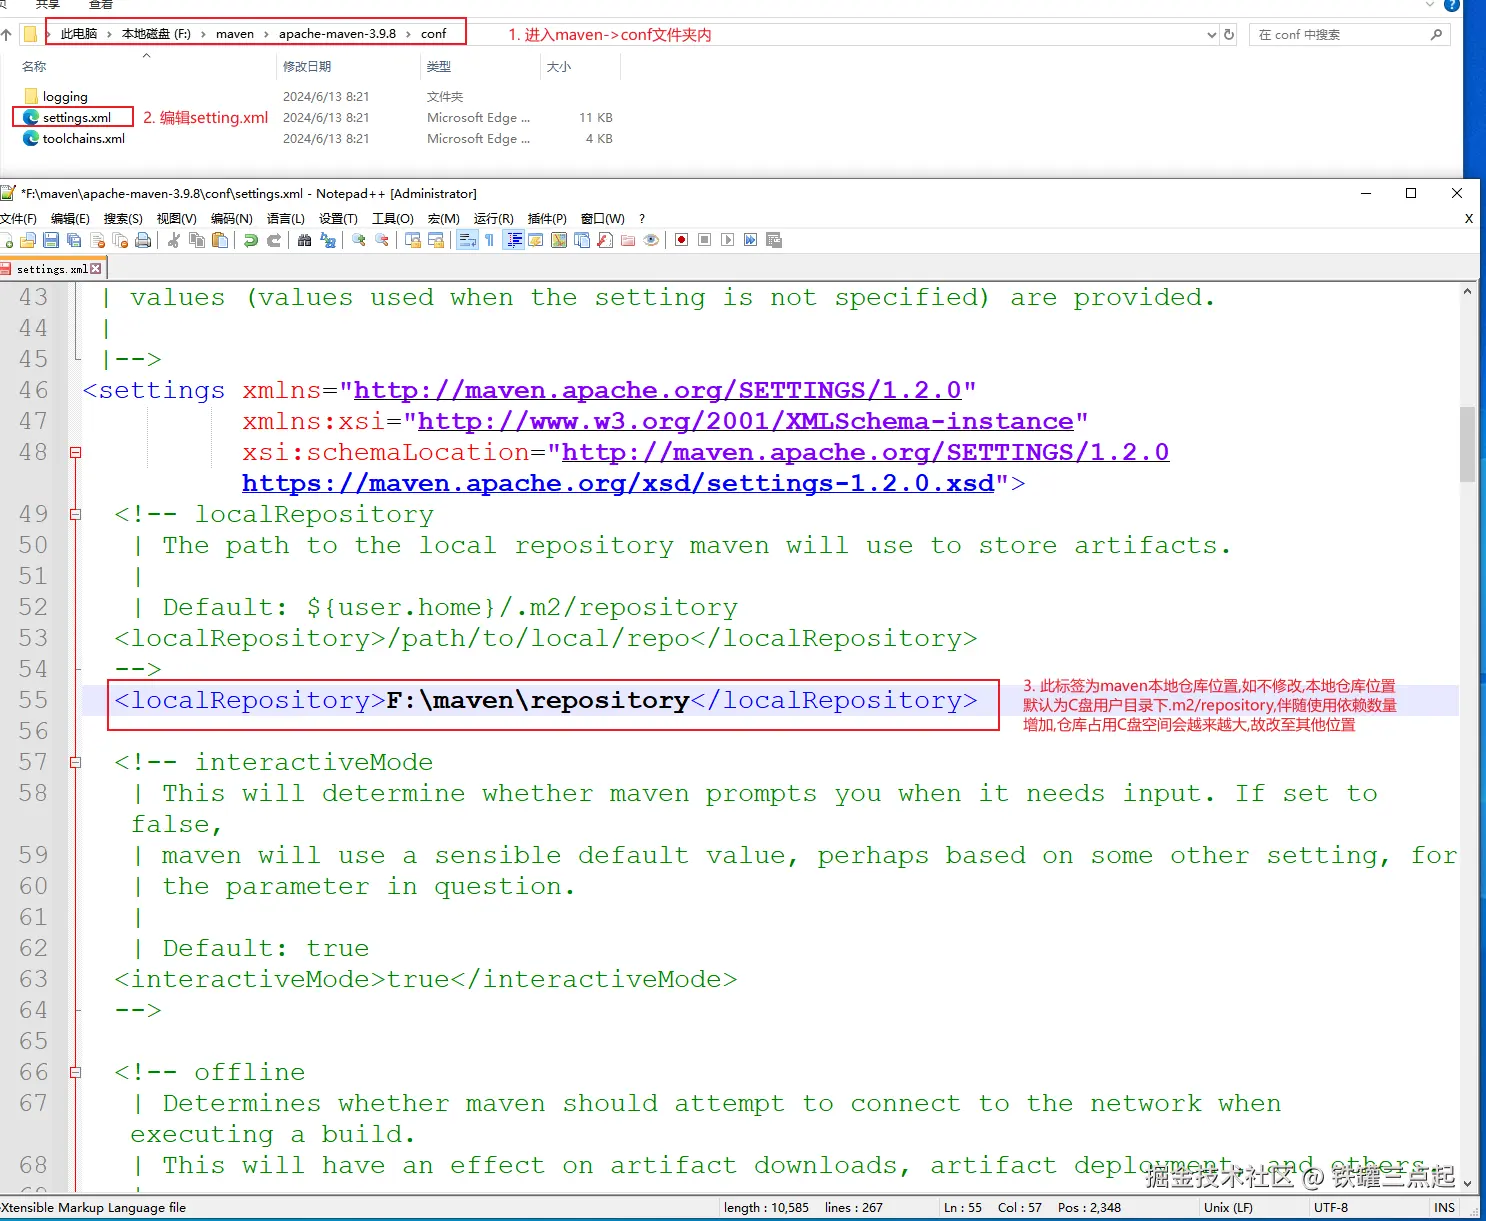Screen dimensions: 1486x1221
Task: Open the 语言(L) menu
Action: 285,218
